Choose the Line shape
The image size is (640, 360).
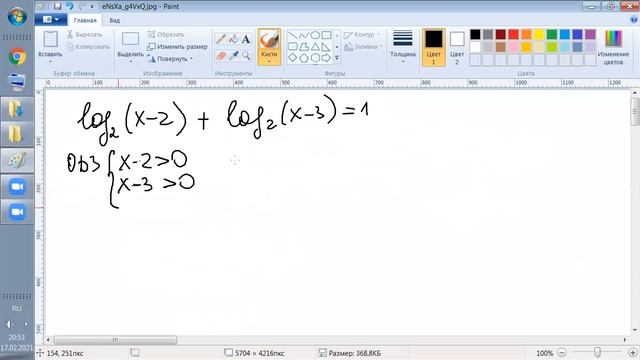pos(293,36)
